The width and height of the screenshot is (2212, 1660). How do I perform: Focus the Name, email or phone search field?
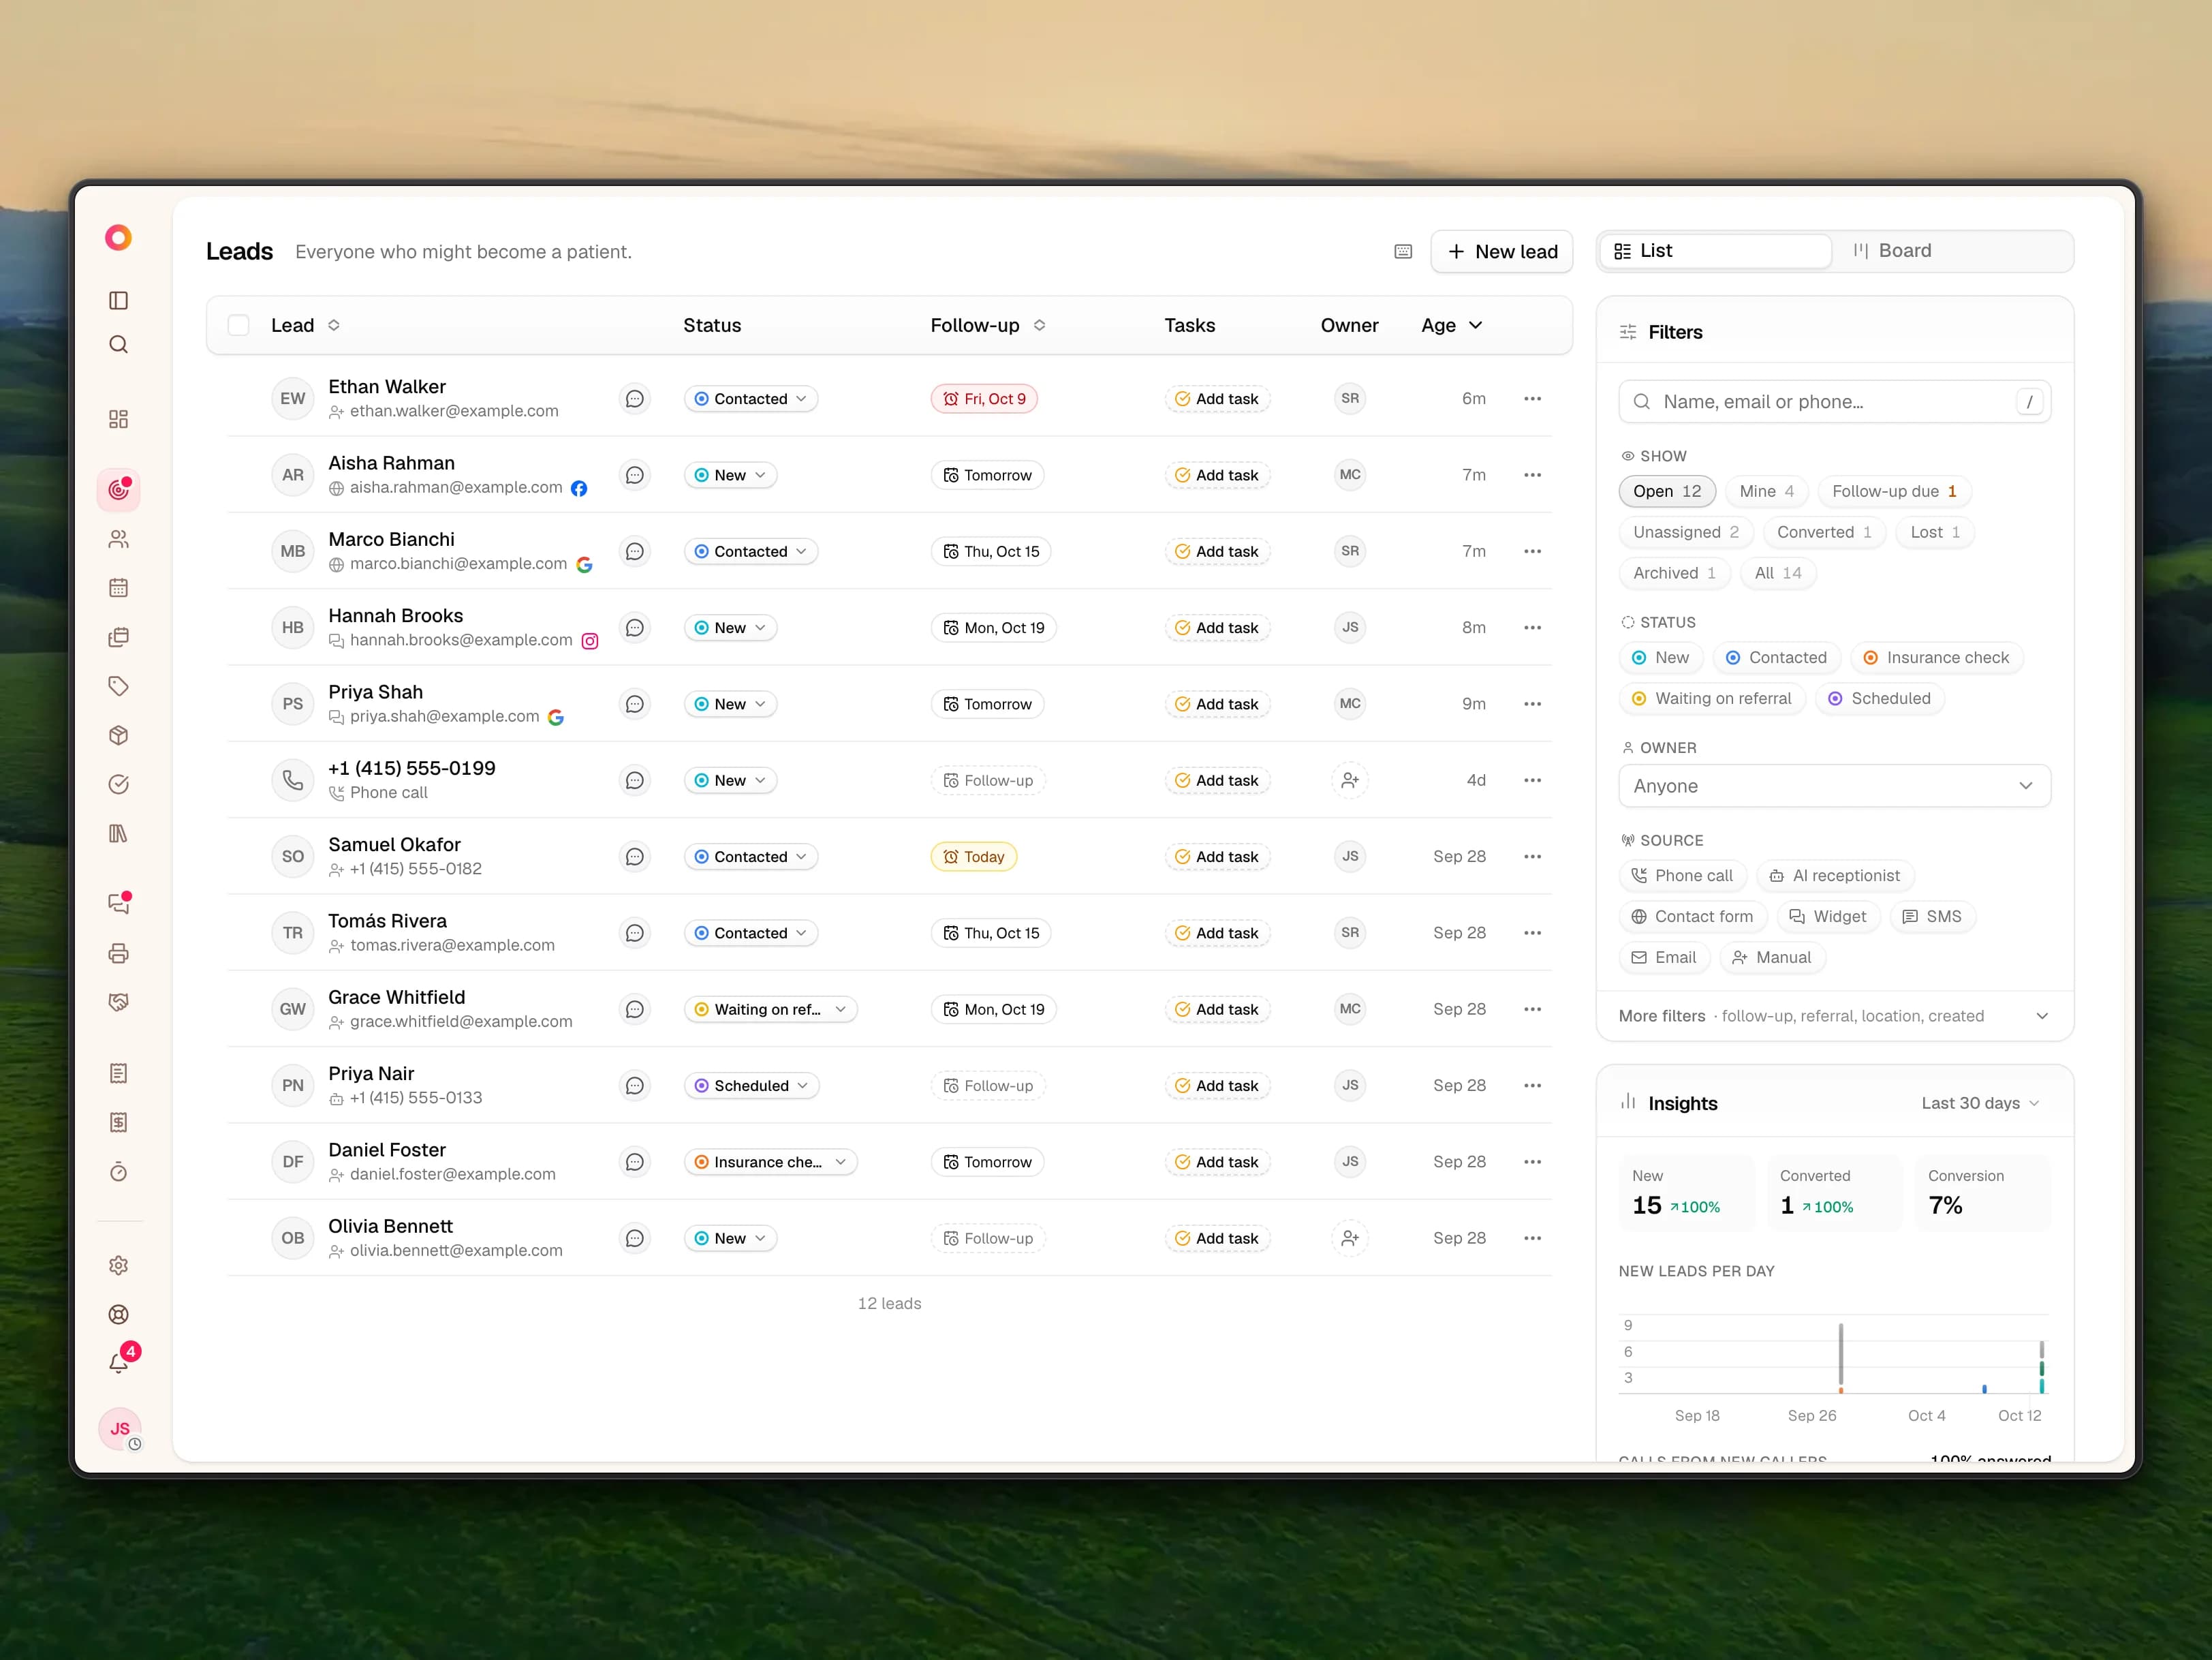[x=1834, y=402]
